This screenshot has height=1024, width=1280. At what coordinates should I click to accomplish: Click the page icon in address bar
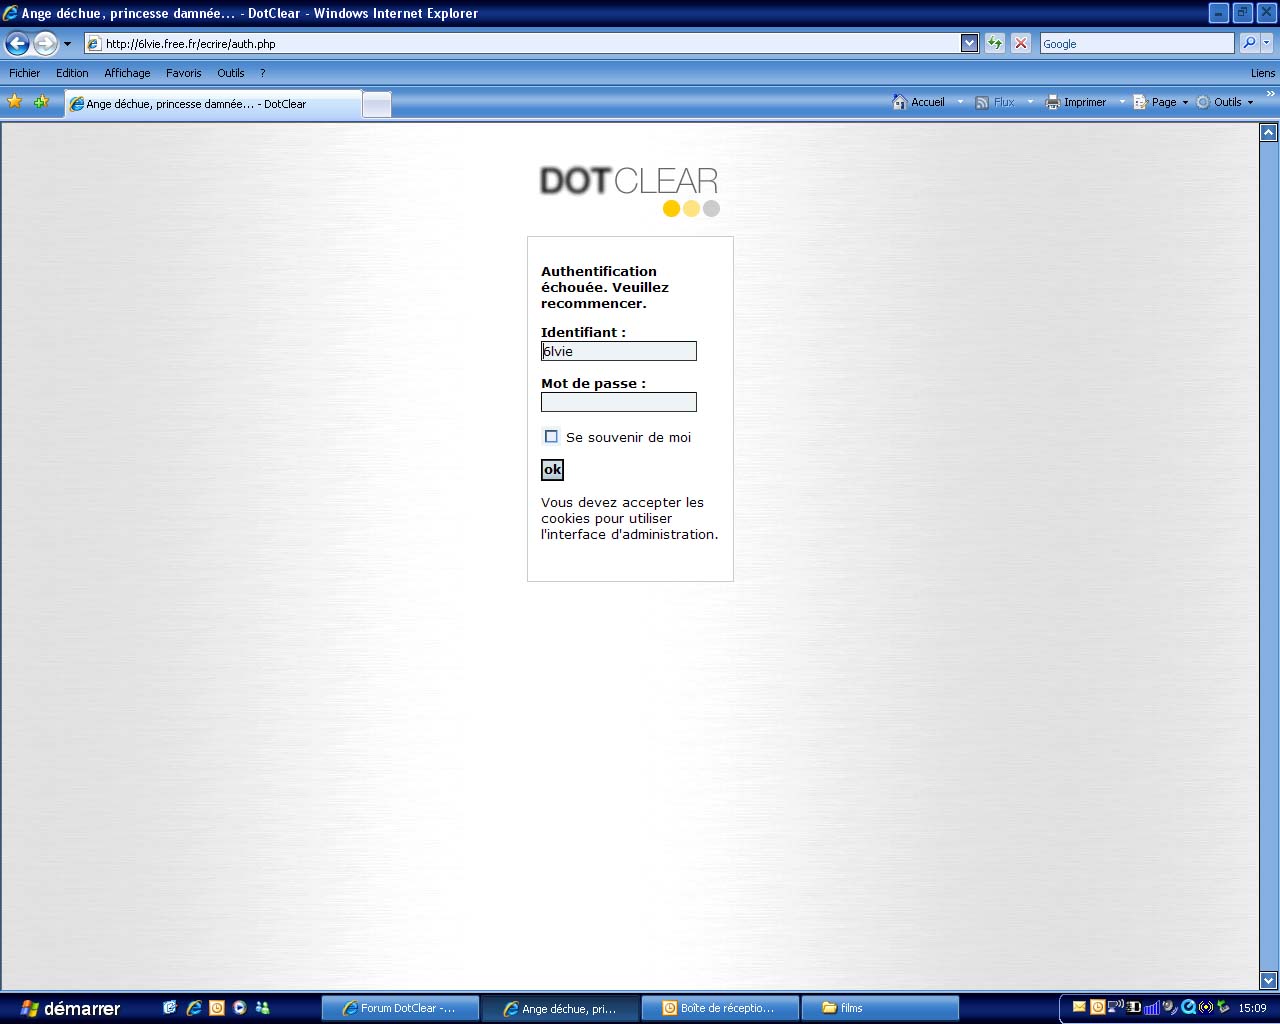94,44
